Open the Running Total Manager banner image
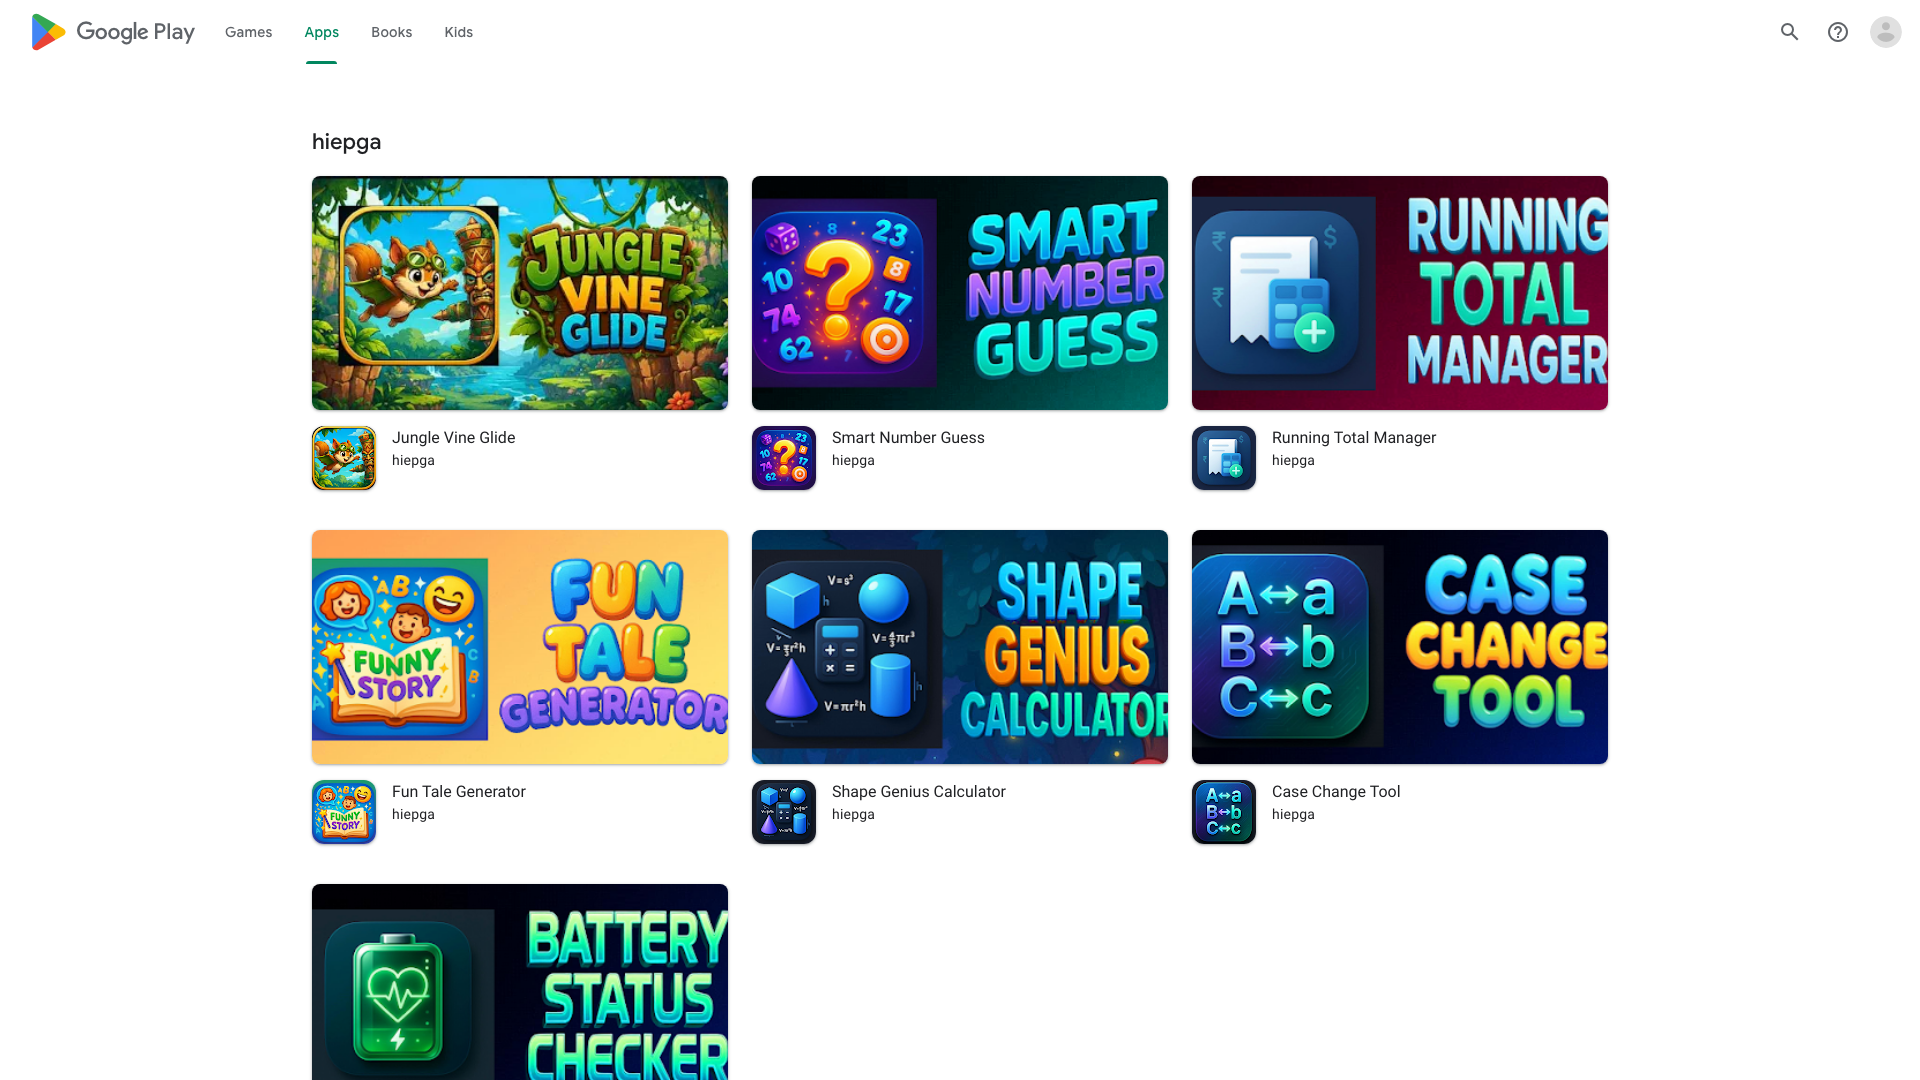The width and height of the screenshot is (1920, 1080). point(1400,293)
